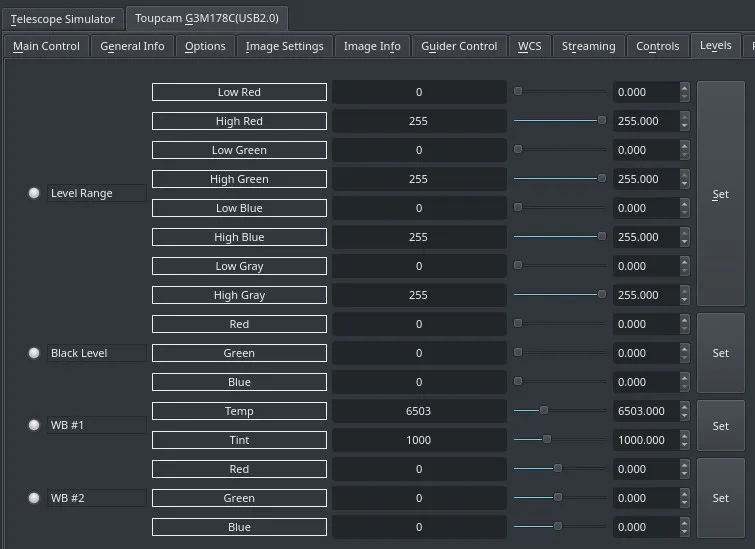755x549 pixels.
Task: Open the Streaming tab
Action: (588, 46)
